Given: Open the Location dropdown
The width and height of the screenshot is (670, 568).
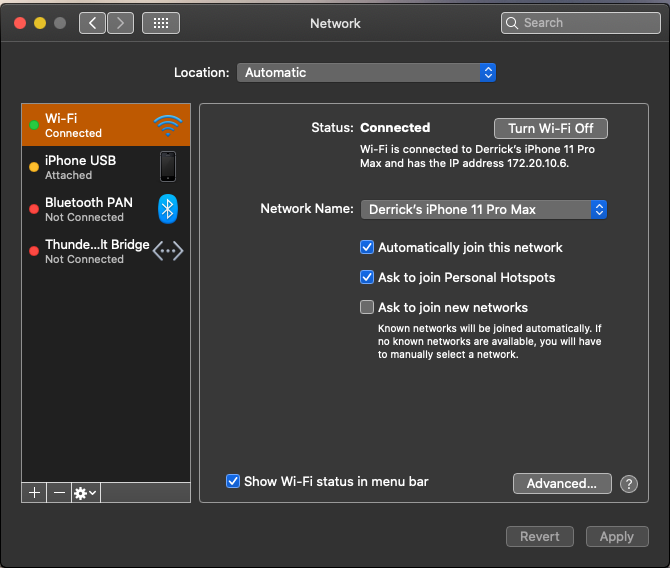Looking at the screenshot, I should 366,72.
